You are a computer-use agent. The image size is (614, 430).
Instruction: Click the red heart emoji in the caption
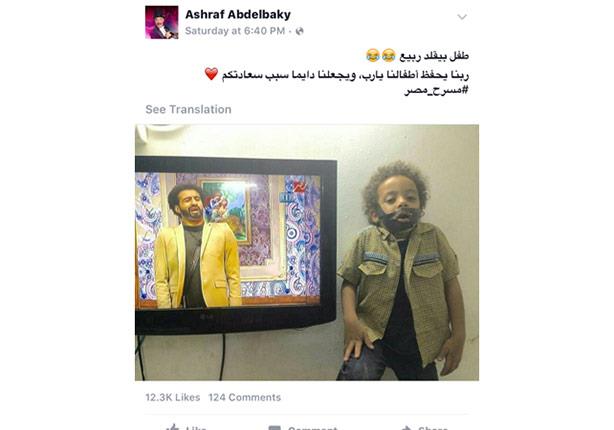(211, 74)
